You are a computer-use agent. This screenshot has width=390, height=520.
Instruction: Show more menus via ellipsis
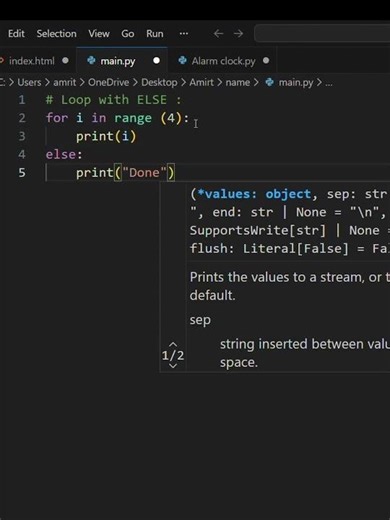click(x=184, y=33)
